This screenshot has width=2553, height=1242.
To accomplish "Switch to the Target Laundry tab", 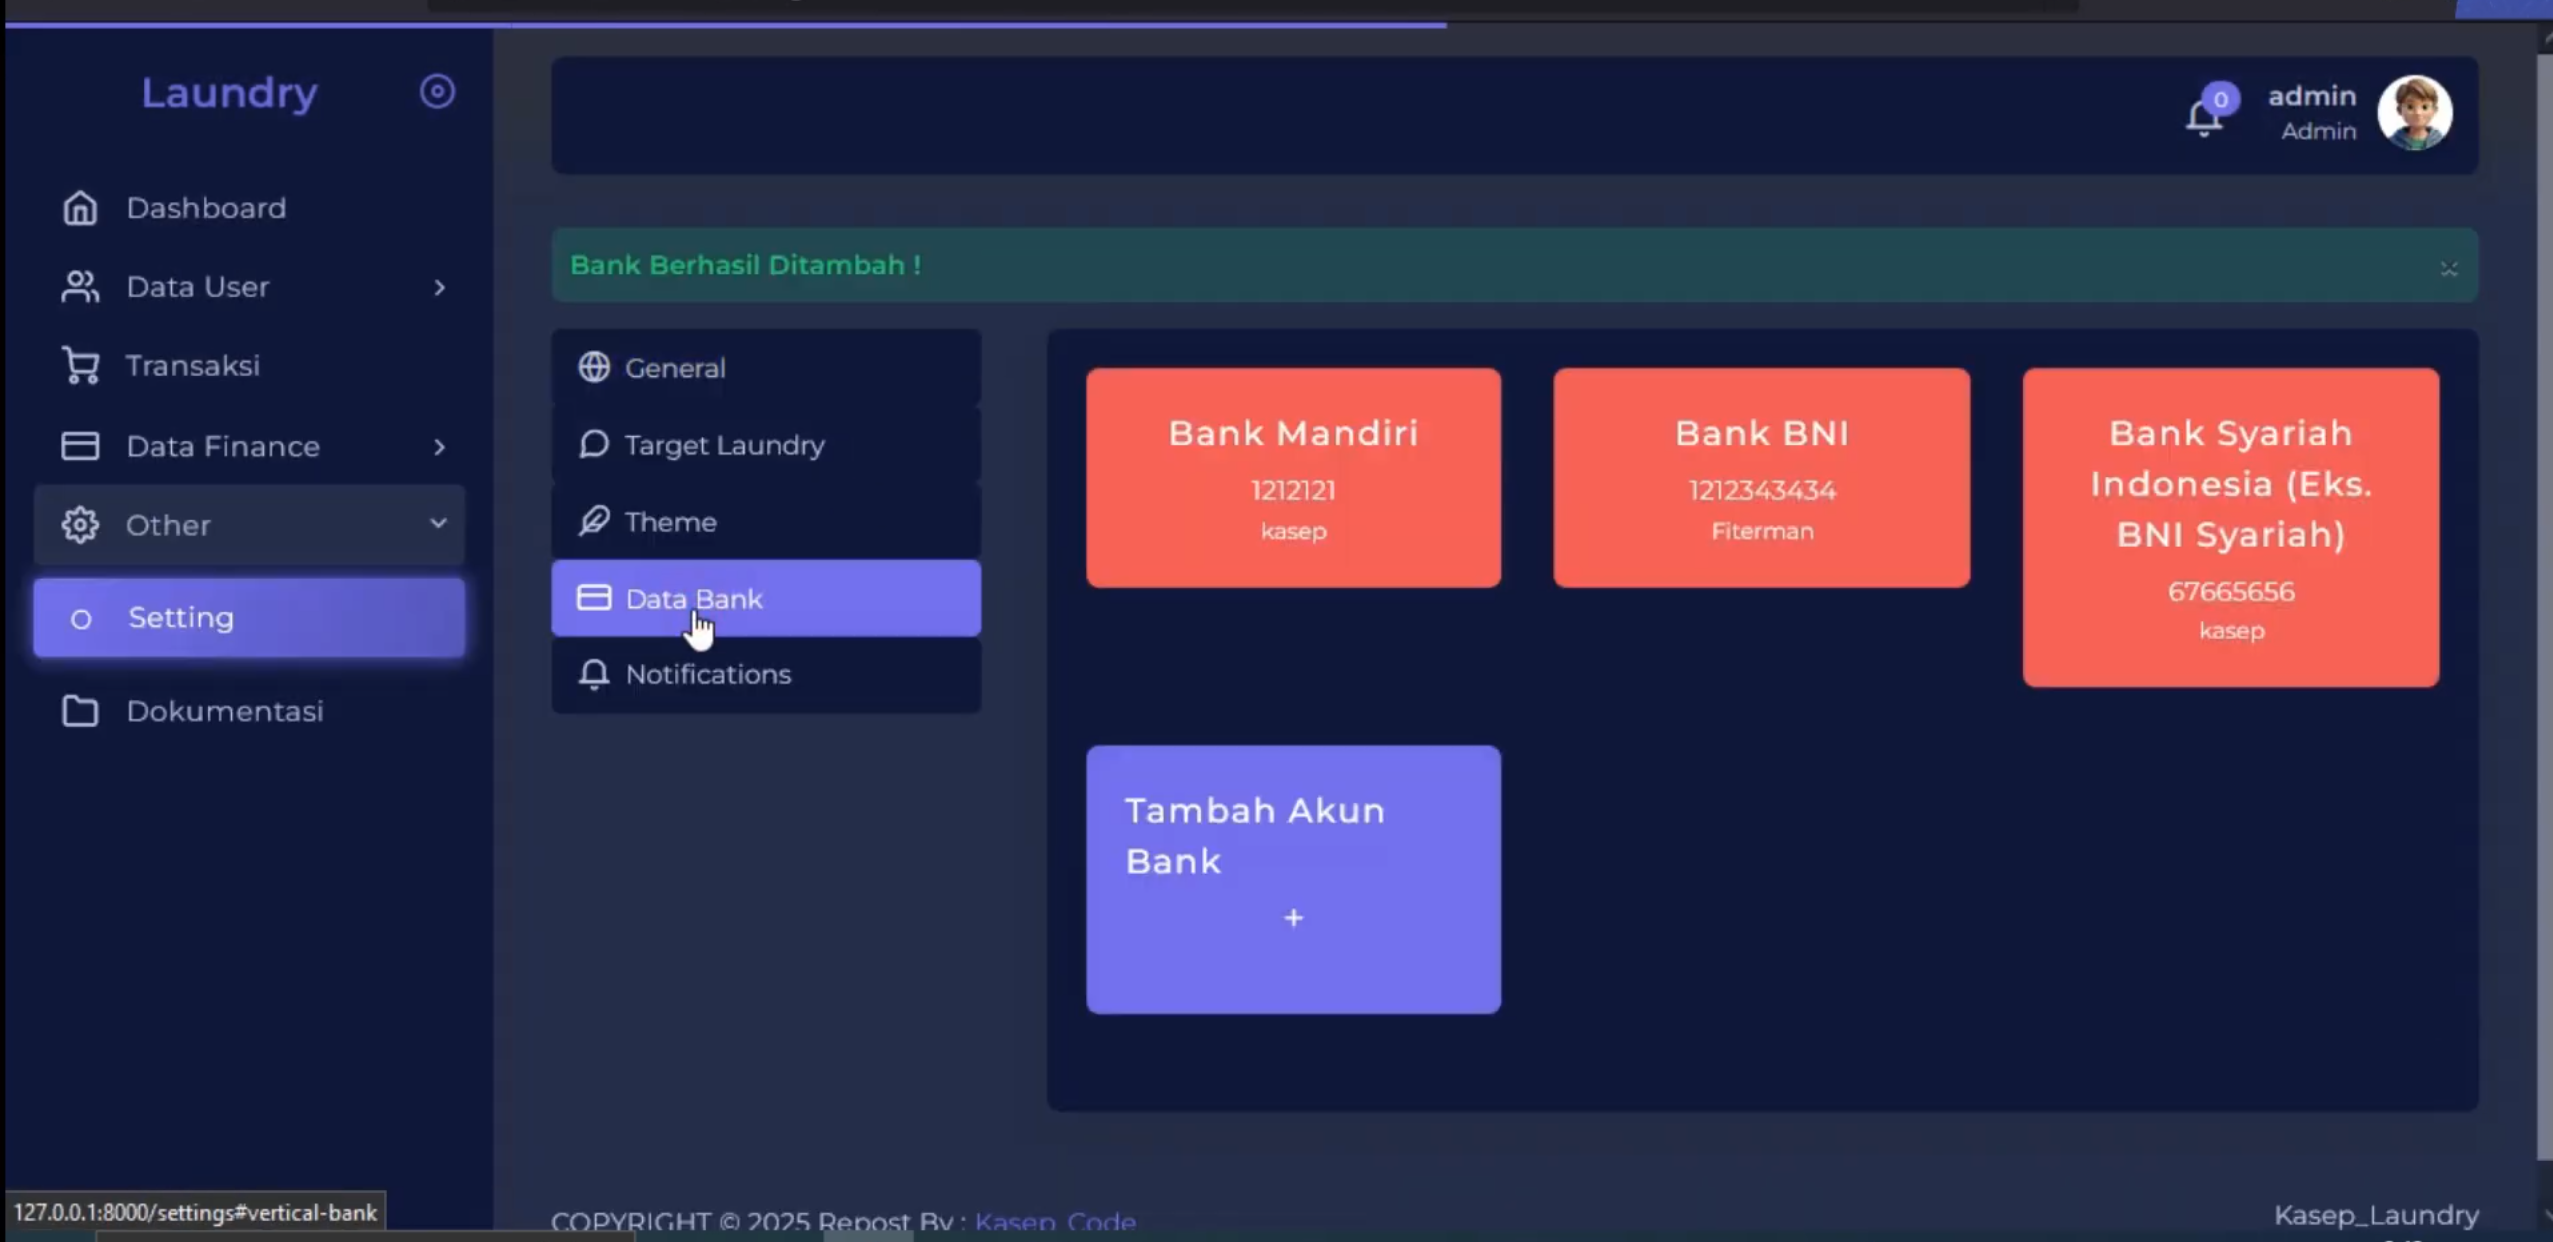I will (766, 445).
